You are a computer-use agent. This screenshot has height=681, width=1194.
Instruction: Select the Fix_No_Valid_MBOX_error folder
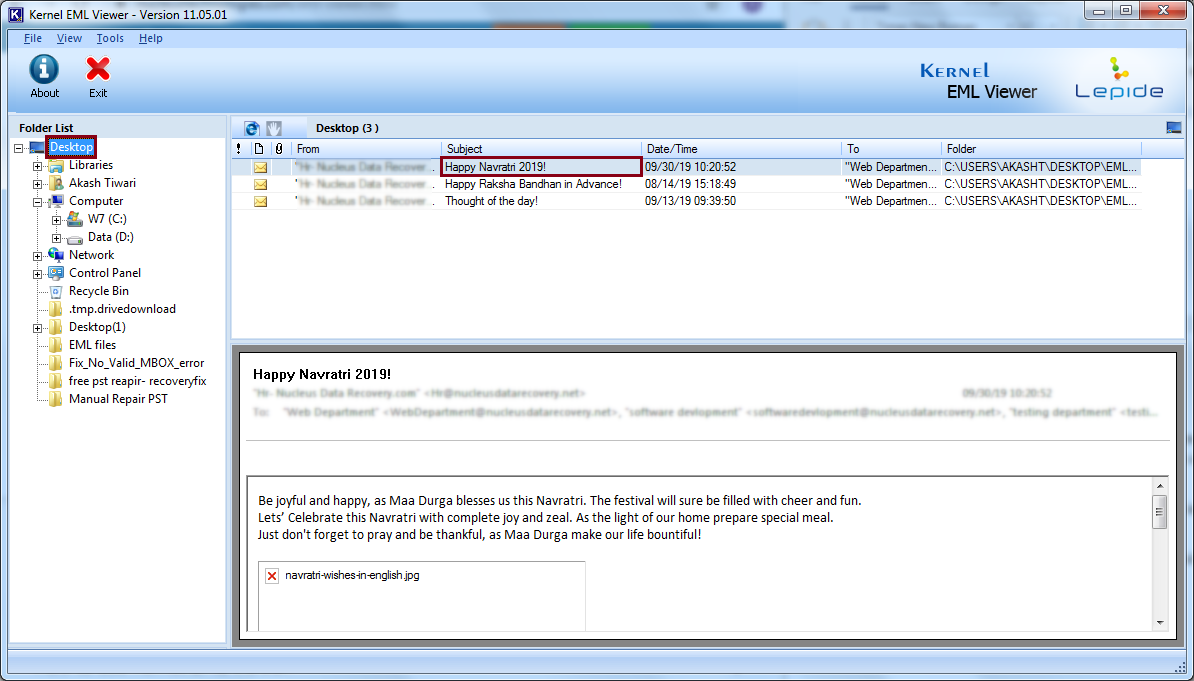(x=136, y=363)
